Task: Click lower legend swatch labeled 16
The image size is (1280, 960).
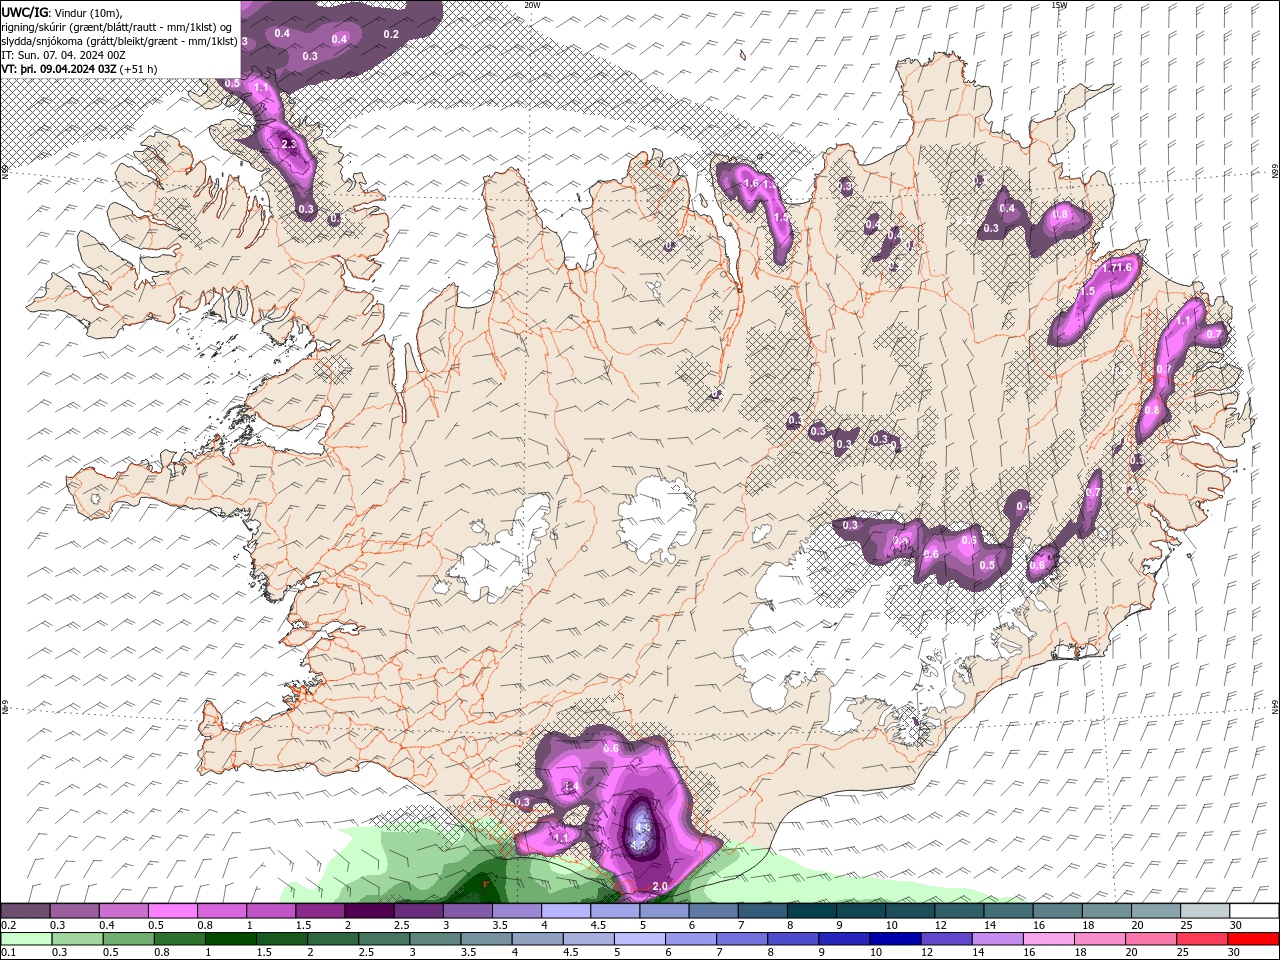Action: coord(1047,939)
